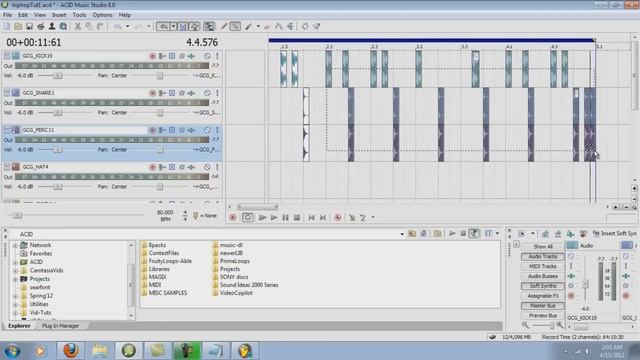Select the 8packs folder in Explorer
The image size is (640, 360).
pos(153,245)
